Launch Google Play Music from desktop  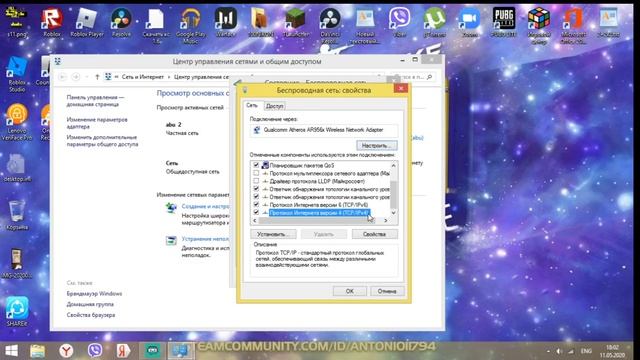pos(191,24)
